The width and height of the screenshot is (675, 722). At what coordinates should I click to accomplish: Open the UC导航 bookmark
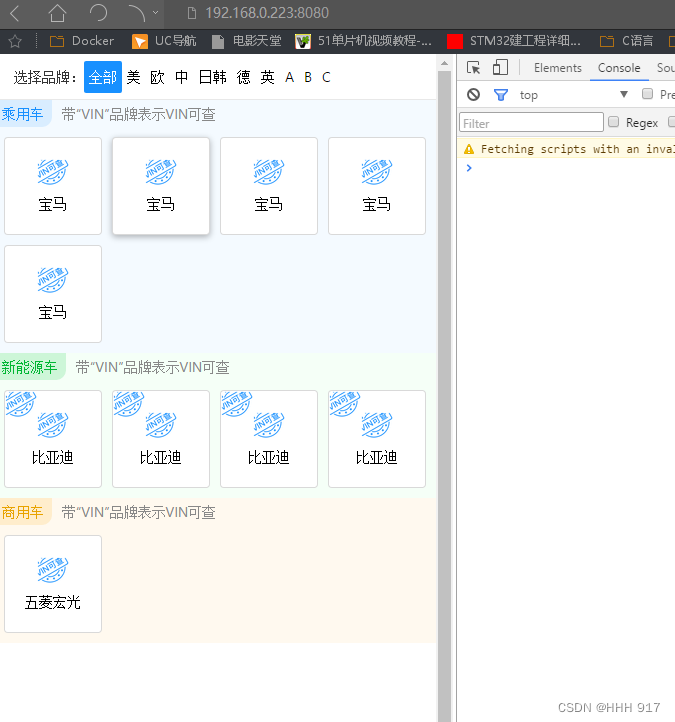point(164,41)
